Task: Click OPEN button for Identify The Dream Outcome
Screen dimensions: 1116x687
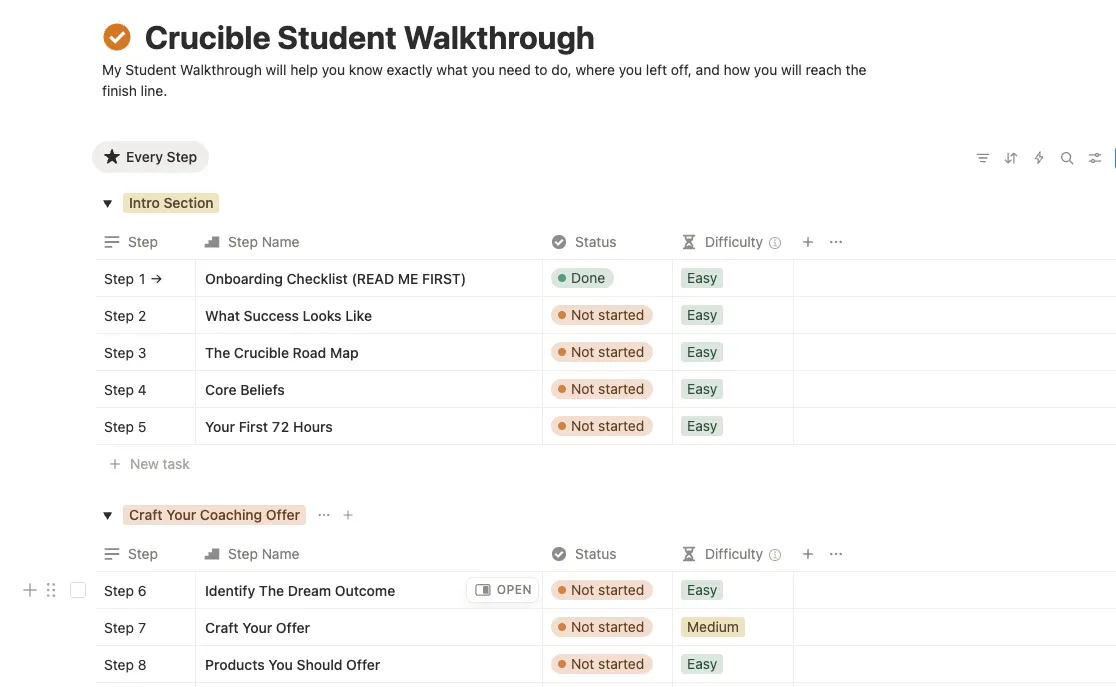Action: click(503, 589)
